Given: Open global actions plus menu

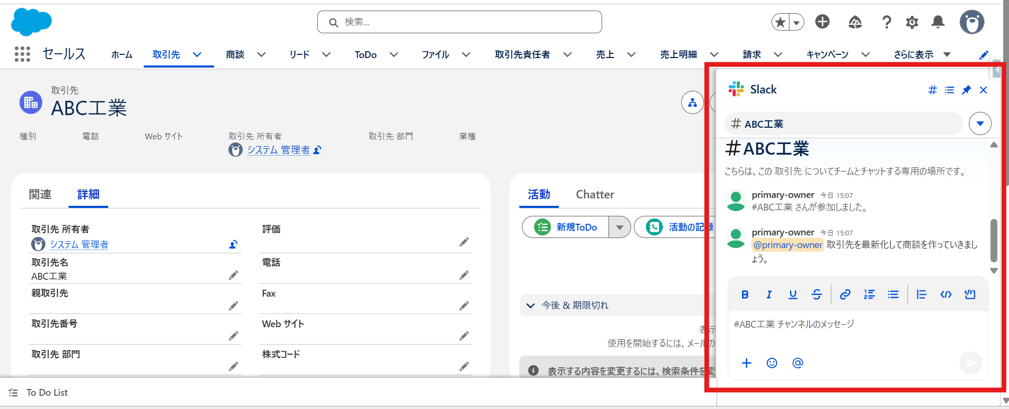Looking at the screenshot, I should (x=822, y=22).
